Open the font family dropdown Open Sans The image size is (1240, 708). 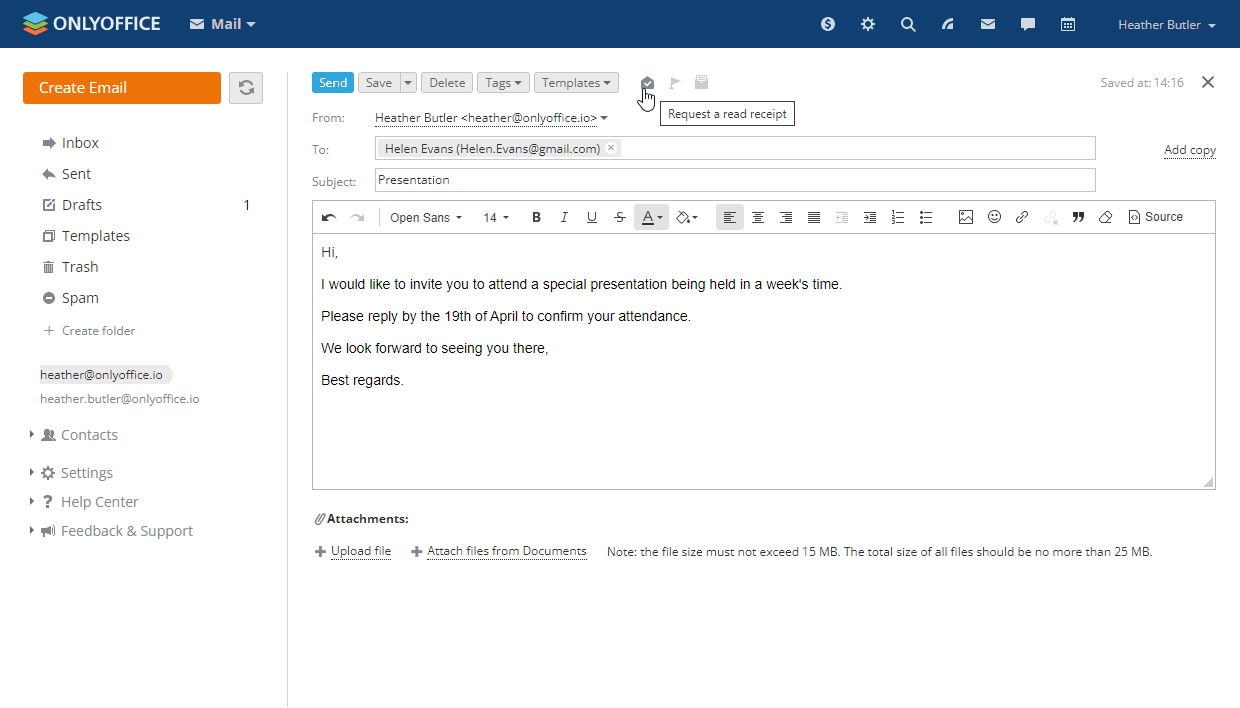pyautogui.click(x=426, y=217)
